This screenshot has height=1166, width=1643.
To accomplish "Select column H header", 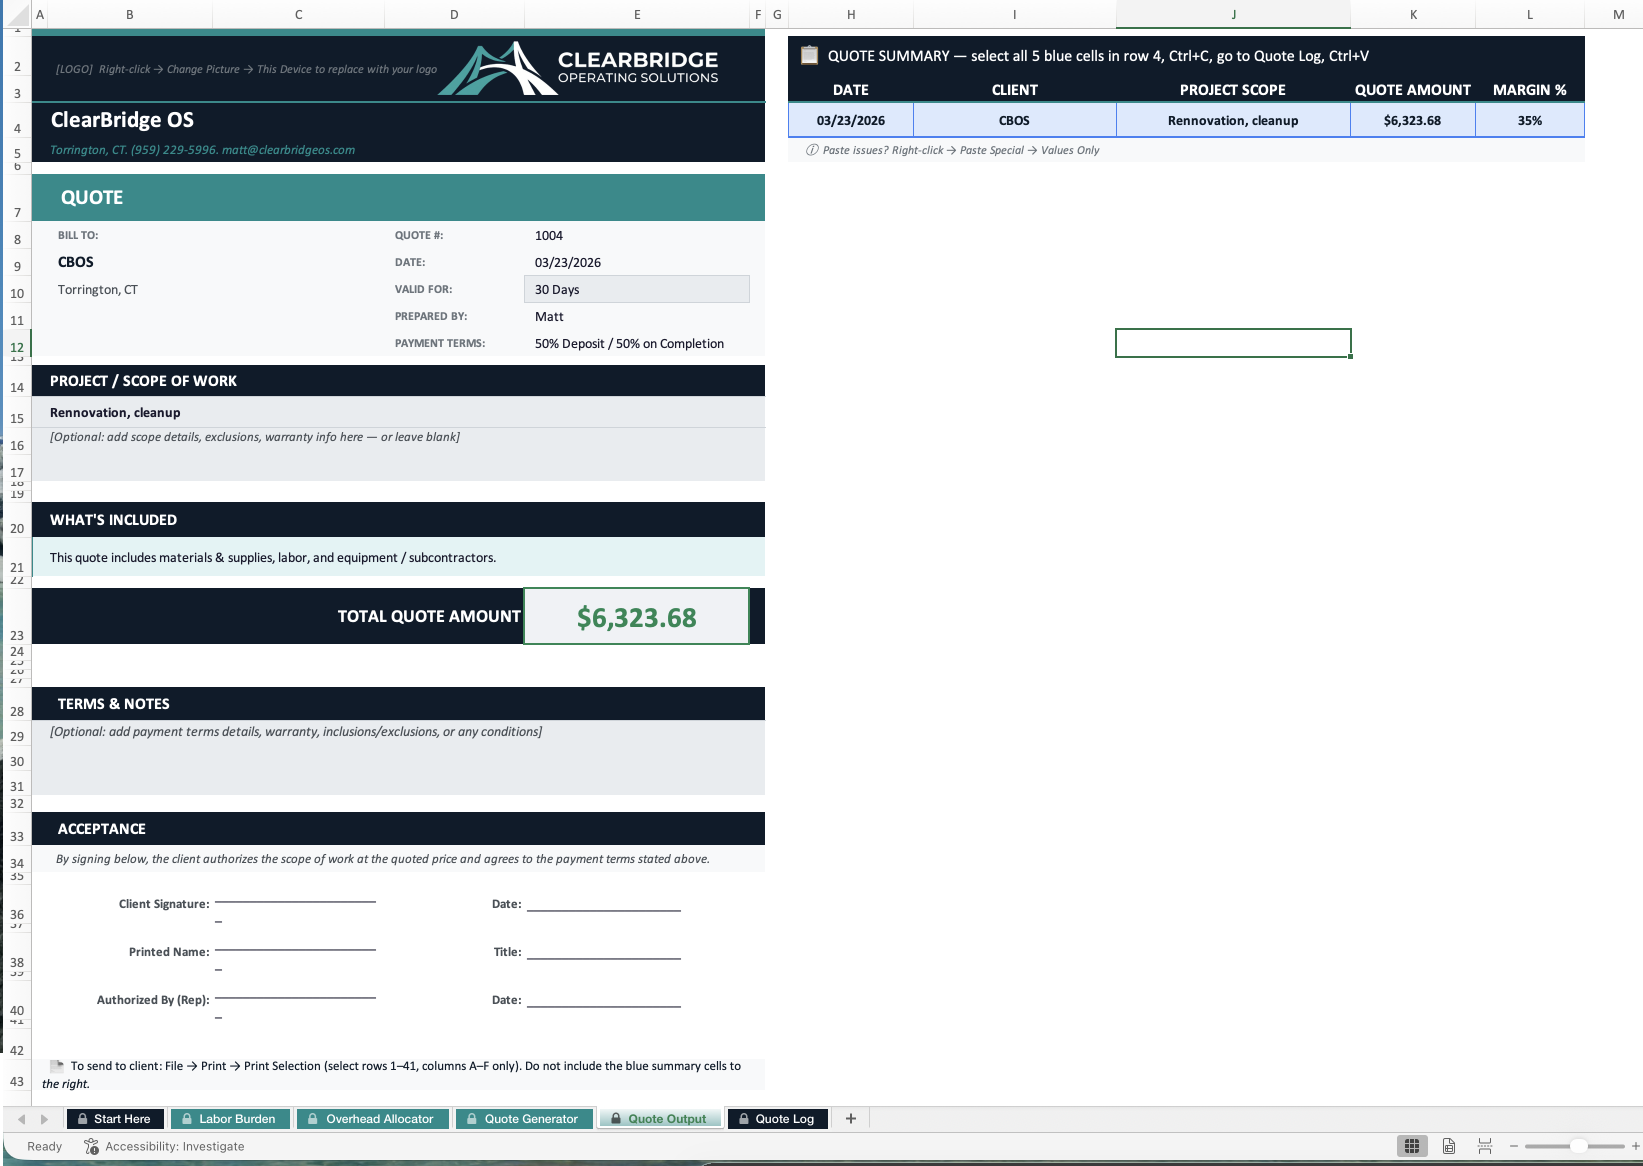I will click(x=851, y=14).
